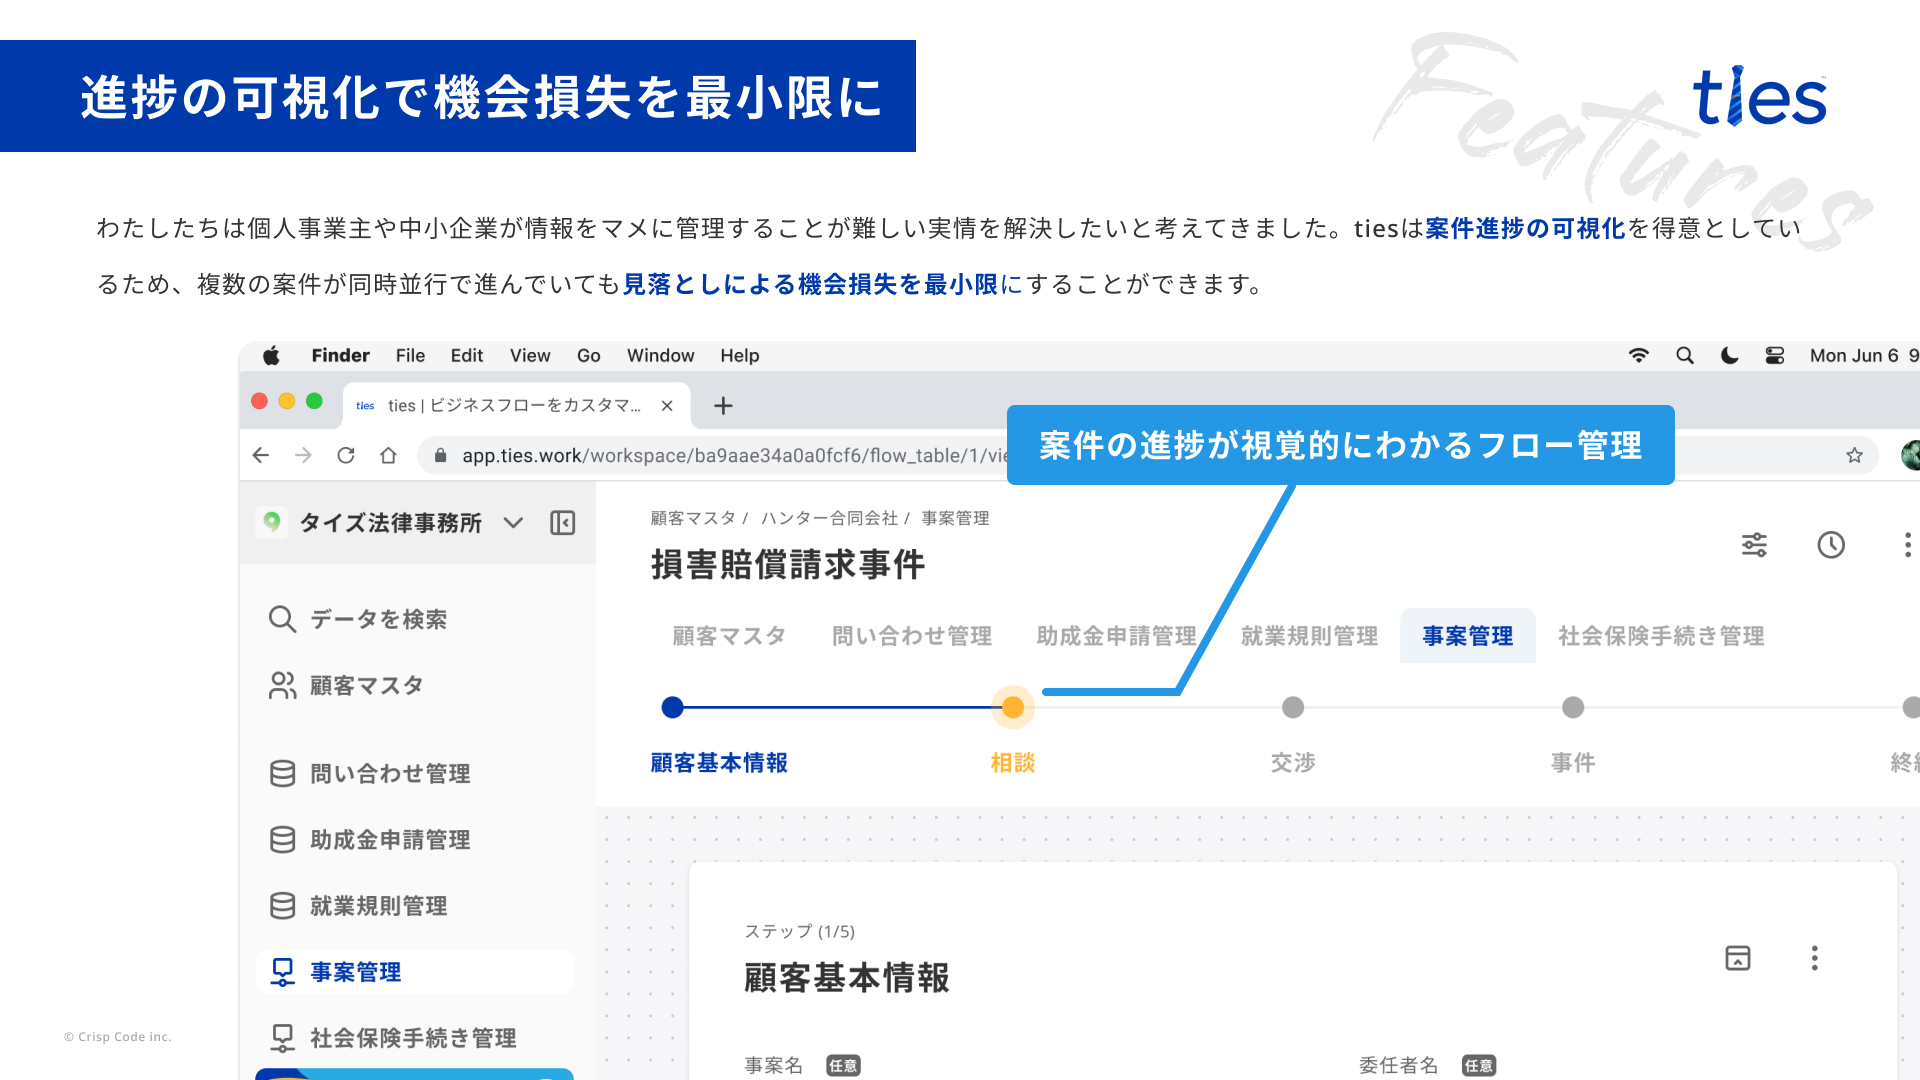Toggle macOS Control Center icon
The width and height of the screenshot is (1920, 1080).
tap(1775, 356)
